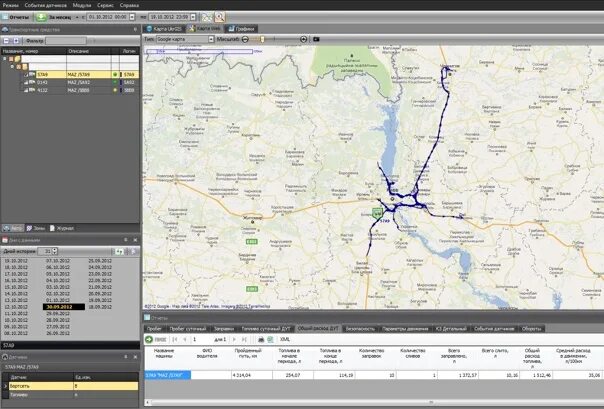The image size is (604, 409).
Task: Select the MAZ /5749 description cell
Action: point(89,74)
